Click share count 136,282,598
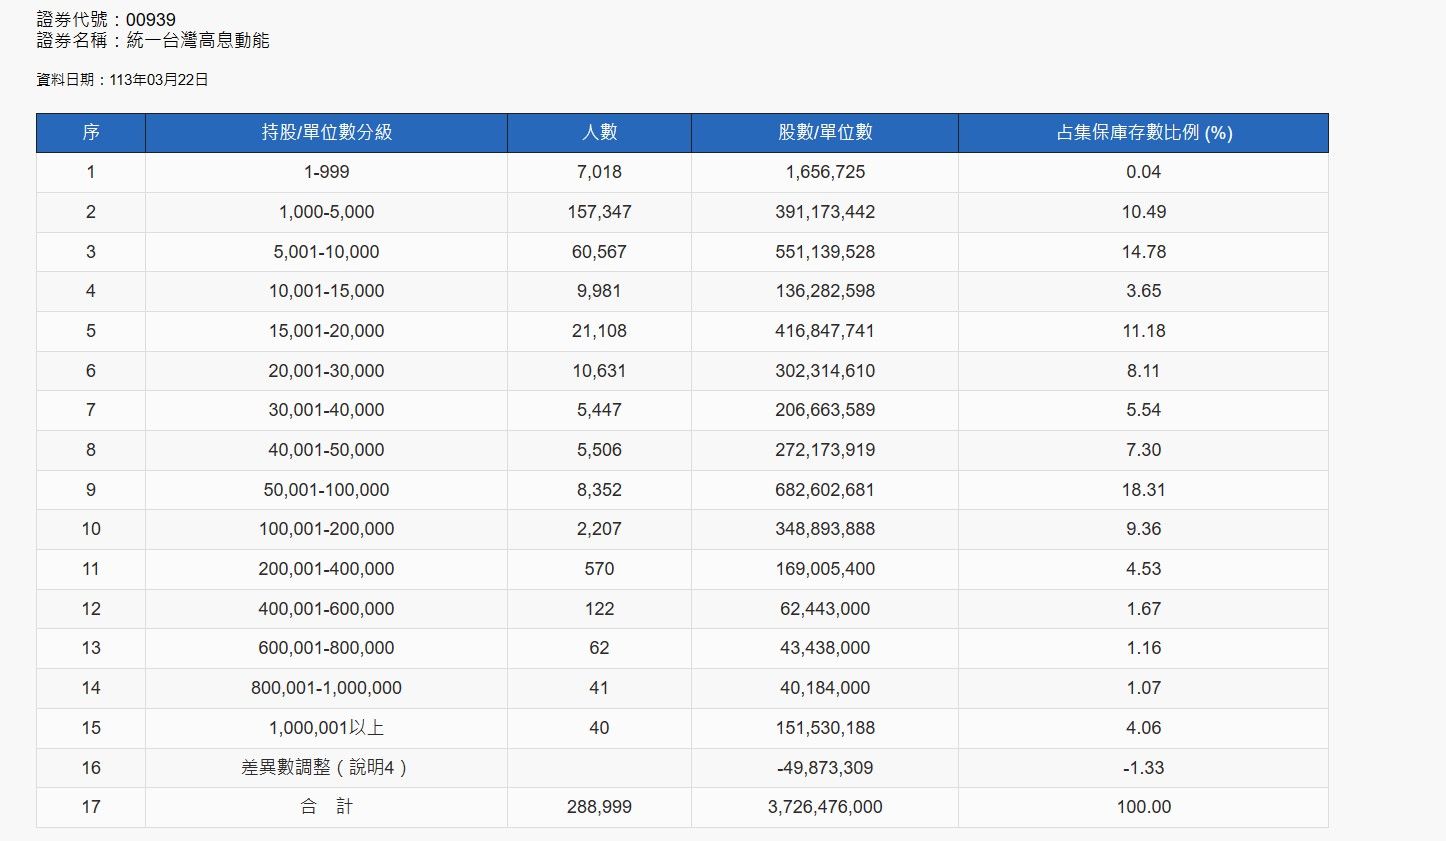Screen dimensions: 1446x841 click(825, 291)
